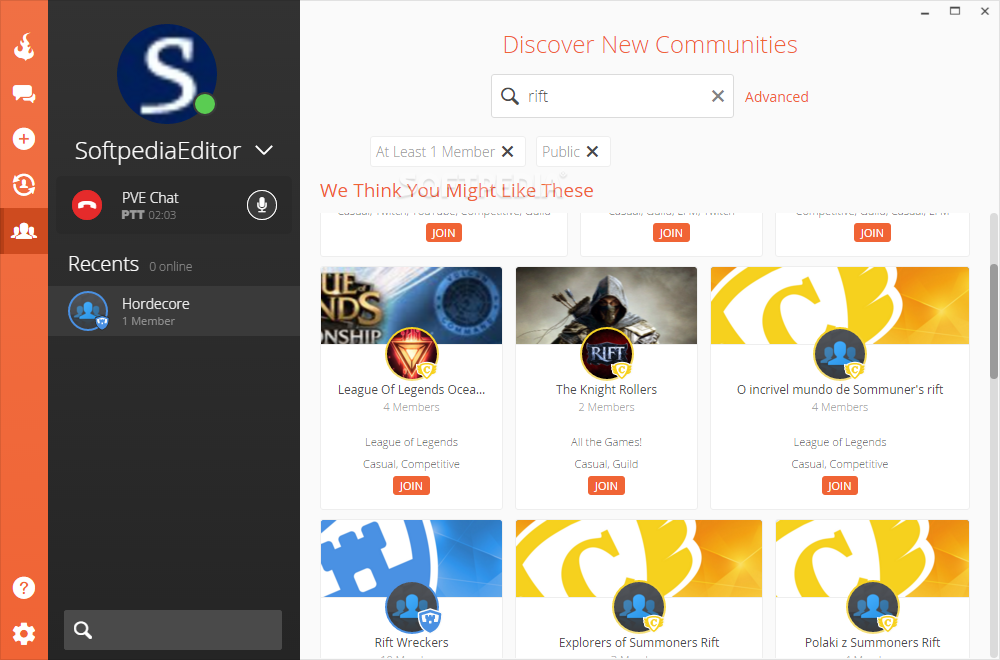The image size is (1000, 660).
Task: Open Hordecore in Recents list
Action: pyautogui.click(x=173, y=311)
